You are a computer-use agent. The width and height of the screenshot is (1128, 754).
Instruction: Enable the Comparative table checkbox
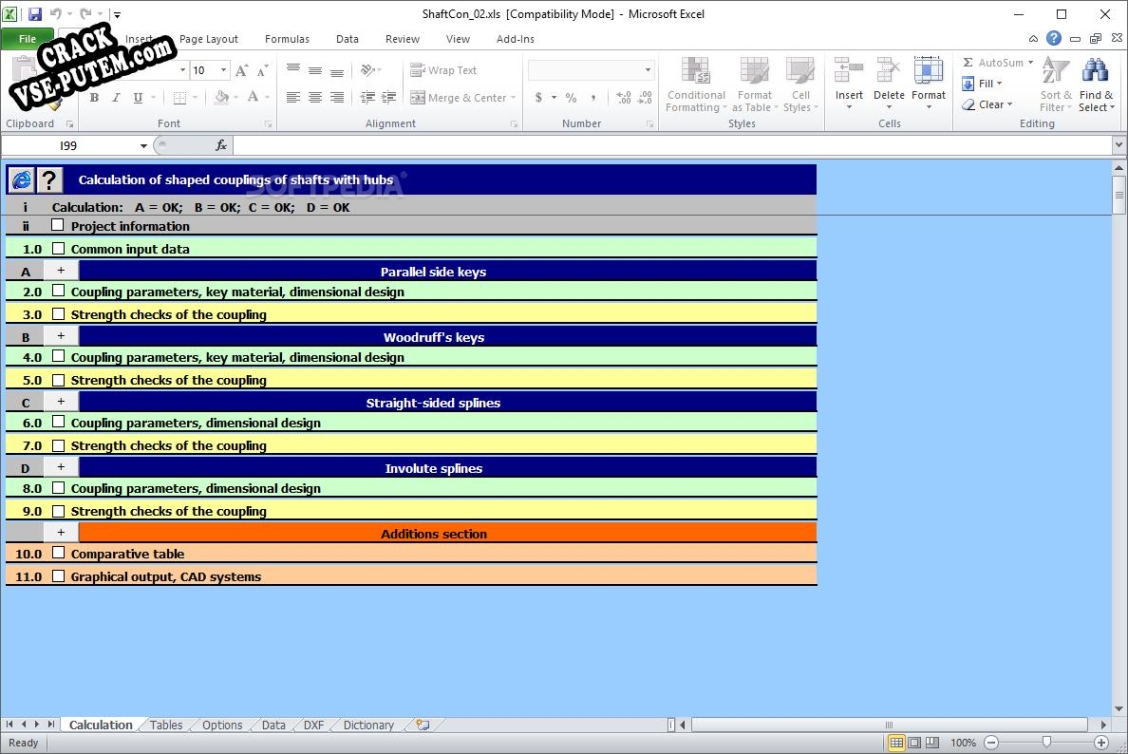(x=58, y=553)
